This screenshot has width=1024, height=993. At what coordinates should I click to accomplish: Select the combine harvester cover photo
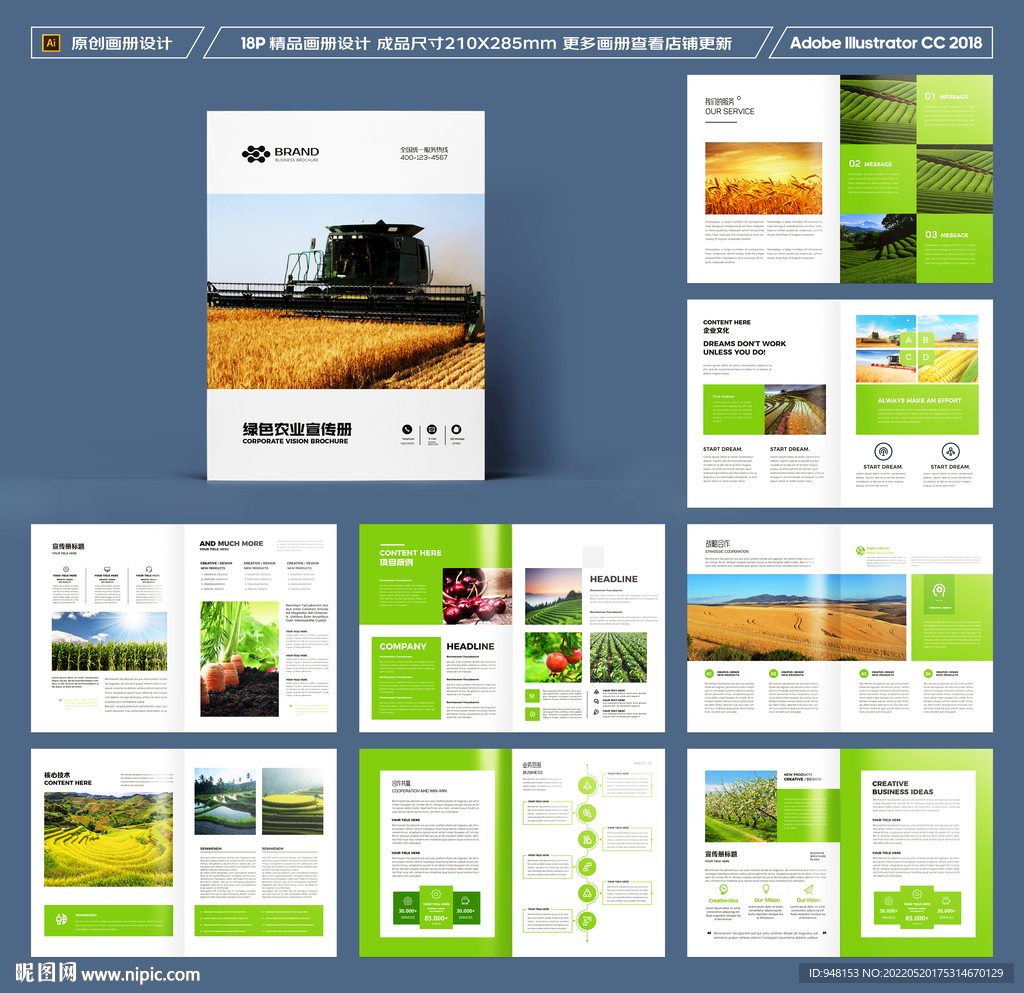[346, 291]
